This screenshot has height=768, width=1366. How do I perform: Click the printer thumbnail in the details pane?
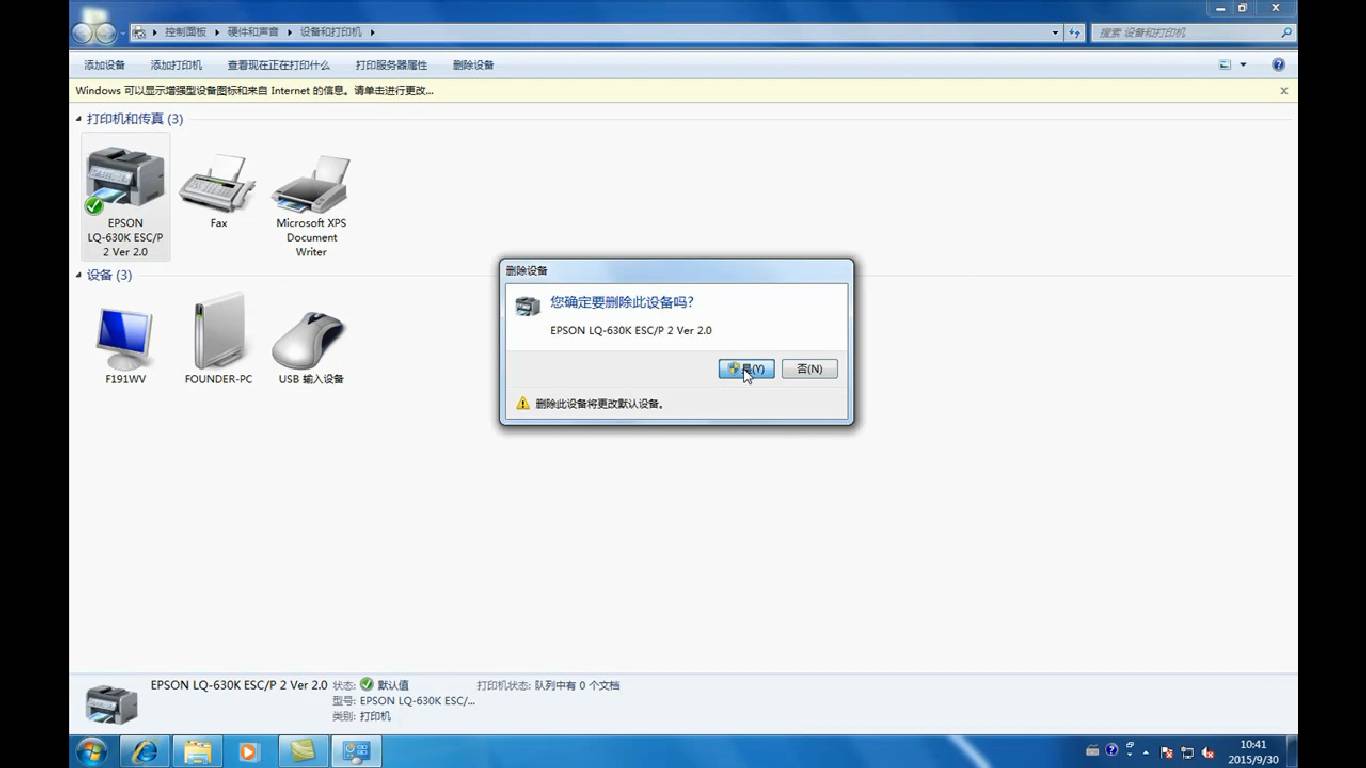pos(111,704)
